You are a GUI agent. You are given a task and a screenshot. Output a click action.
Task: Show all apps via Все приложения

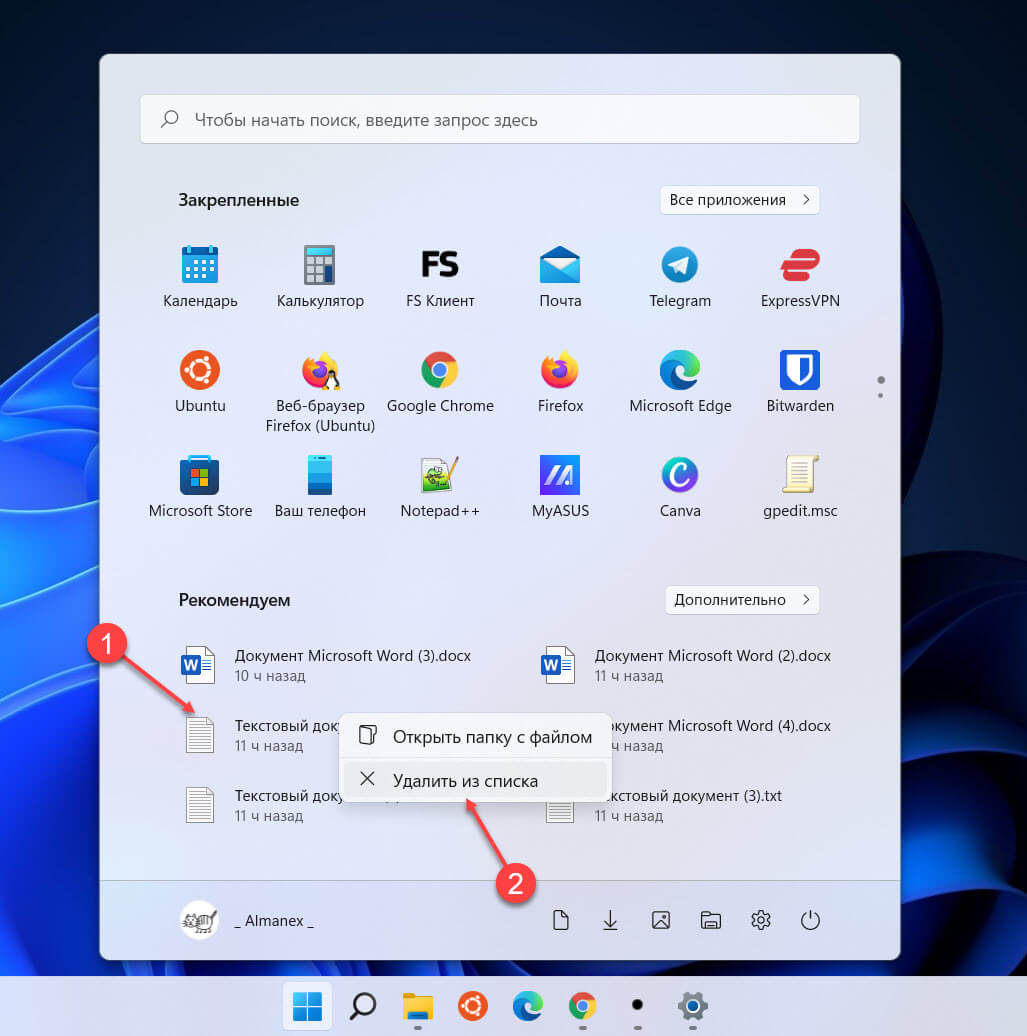click(x=740, y=200)
